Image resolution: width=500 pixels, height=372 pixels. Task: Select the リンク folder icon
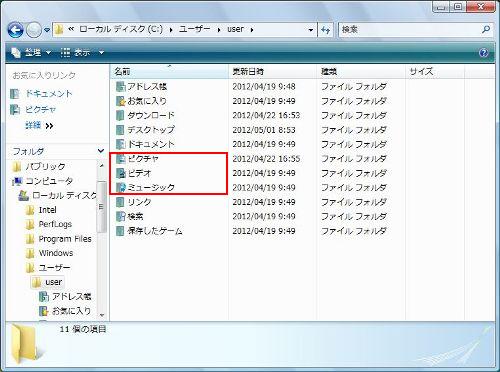tap(120, 202)
